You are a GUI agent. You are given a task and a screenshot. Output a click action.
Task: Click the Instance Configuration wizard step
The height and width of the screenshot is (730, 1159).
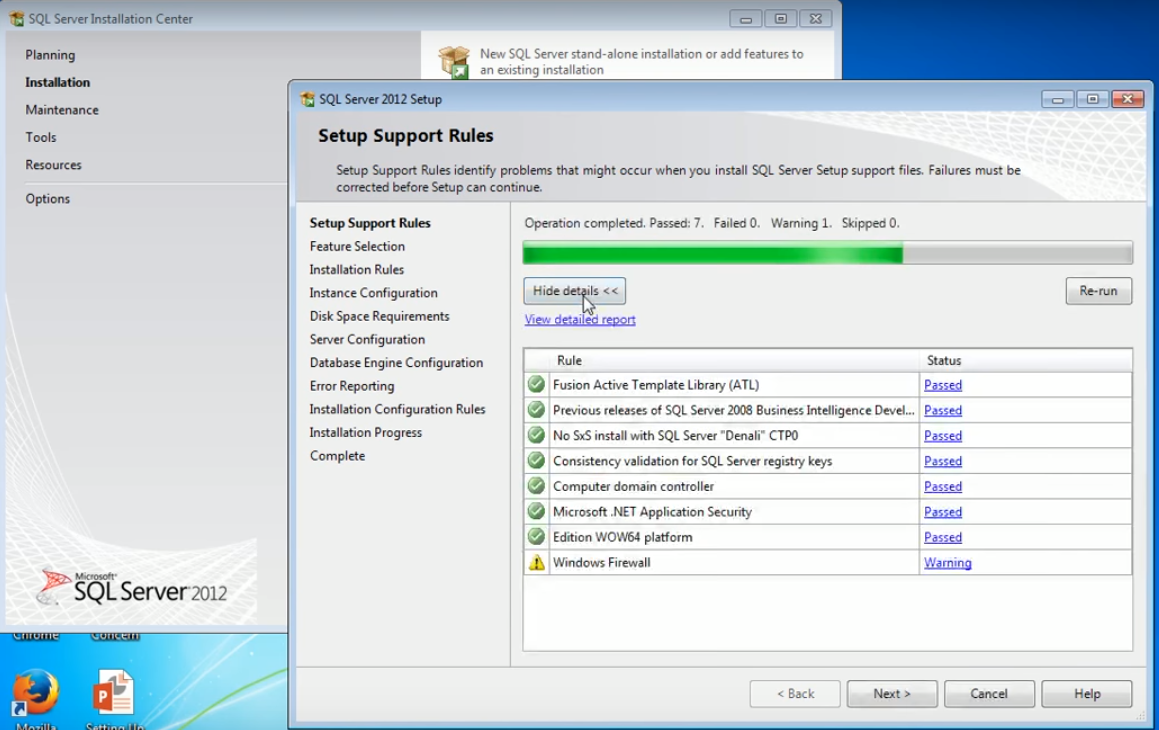373,293
